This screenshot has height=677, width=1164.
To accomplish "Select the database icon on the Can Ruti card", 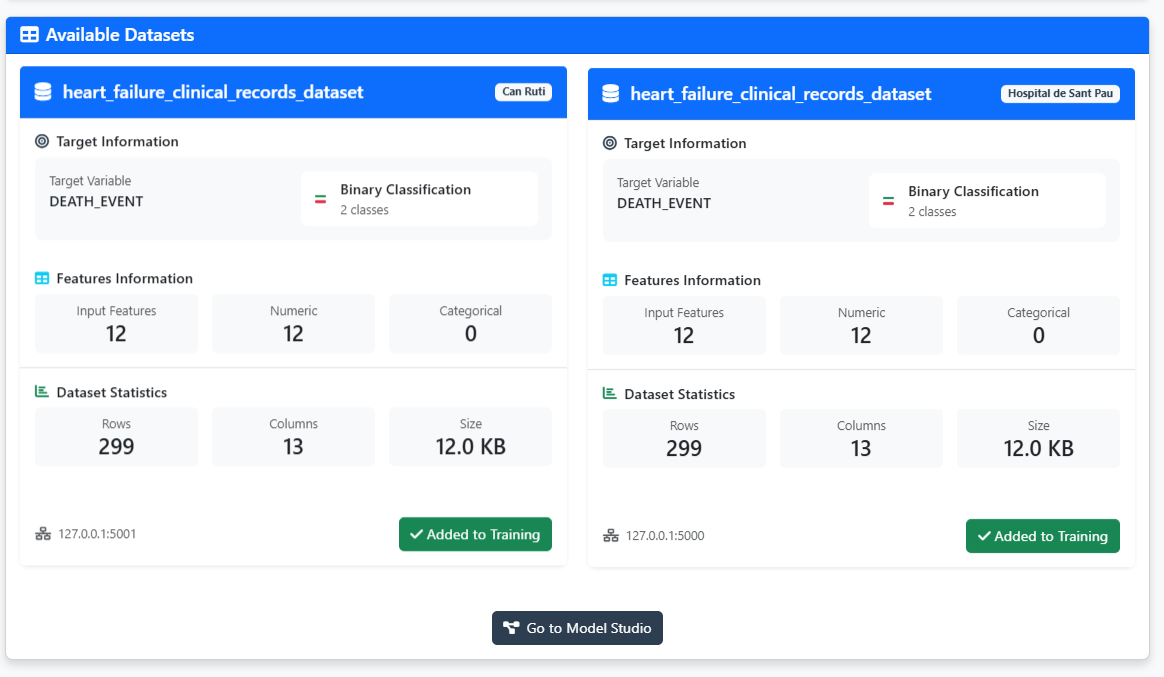I will pos(42,91).
